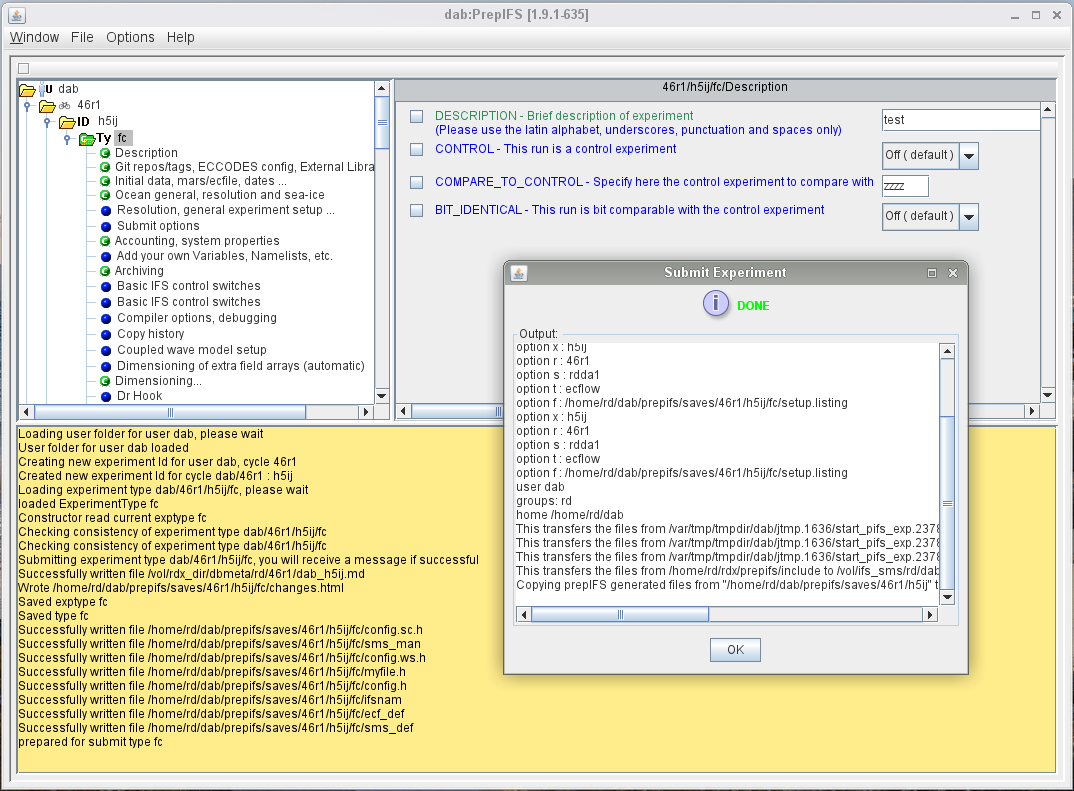Screen dimensions: 1074x791
Task: Click the output line 'home /home/rd/dab'
Action: (x=570, y=514)
